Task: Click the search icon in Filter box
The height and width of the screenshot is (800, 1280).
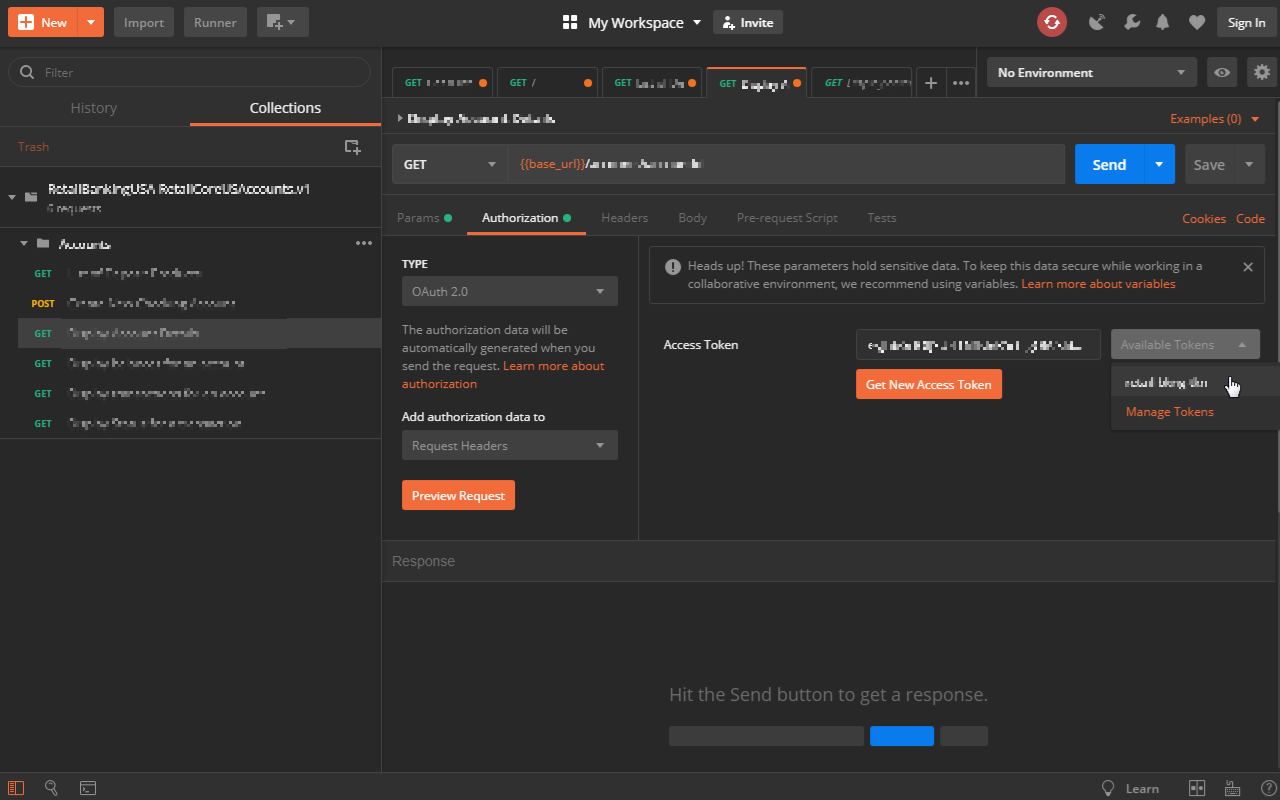Action: tap(27, 72)
